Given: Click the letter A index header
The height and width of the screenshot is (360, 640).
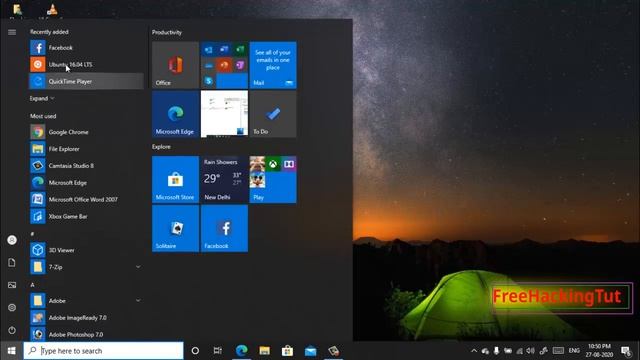Looking at the screenshot, I should click(x=32, y=284).
